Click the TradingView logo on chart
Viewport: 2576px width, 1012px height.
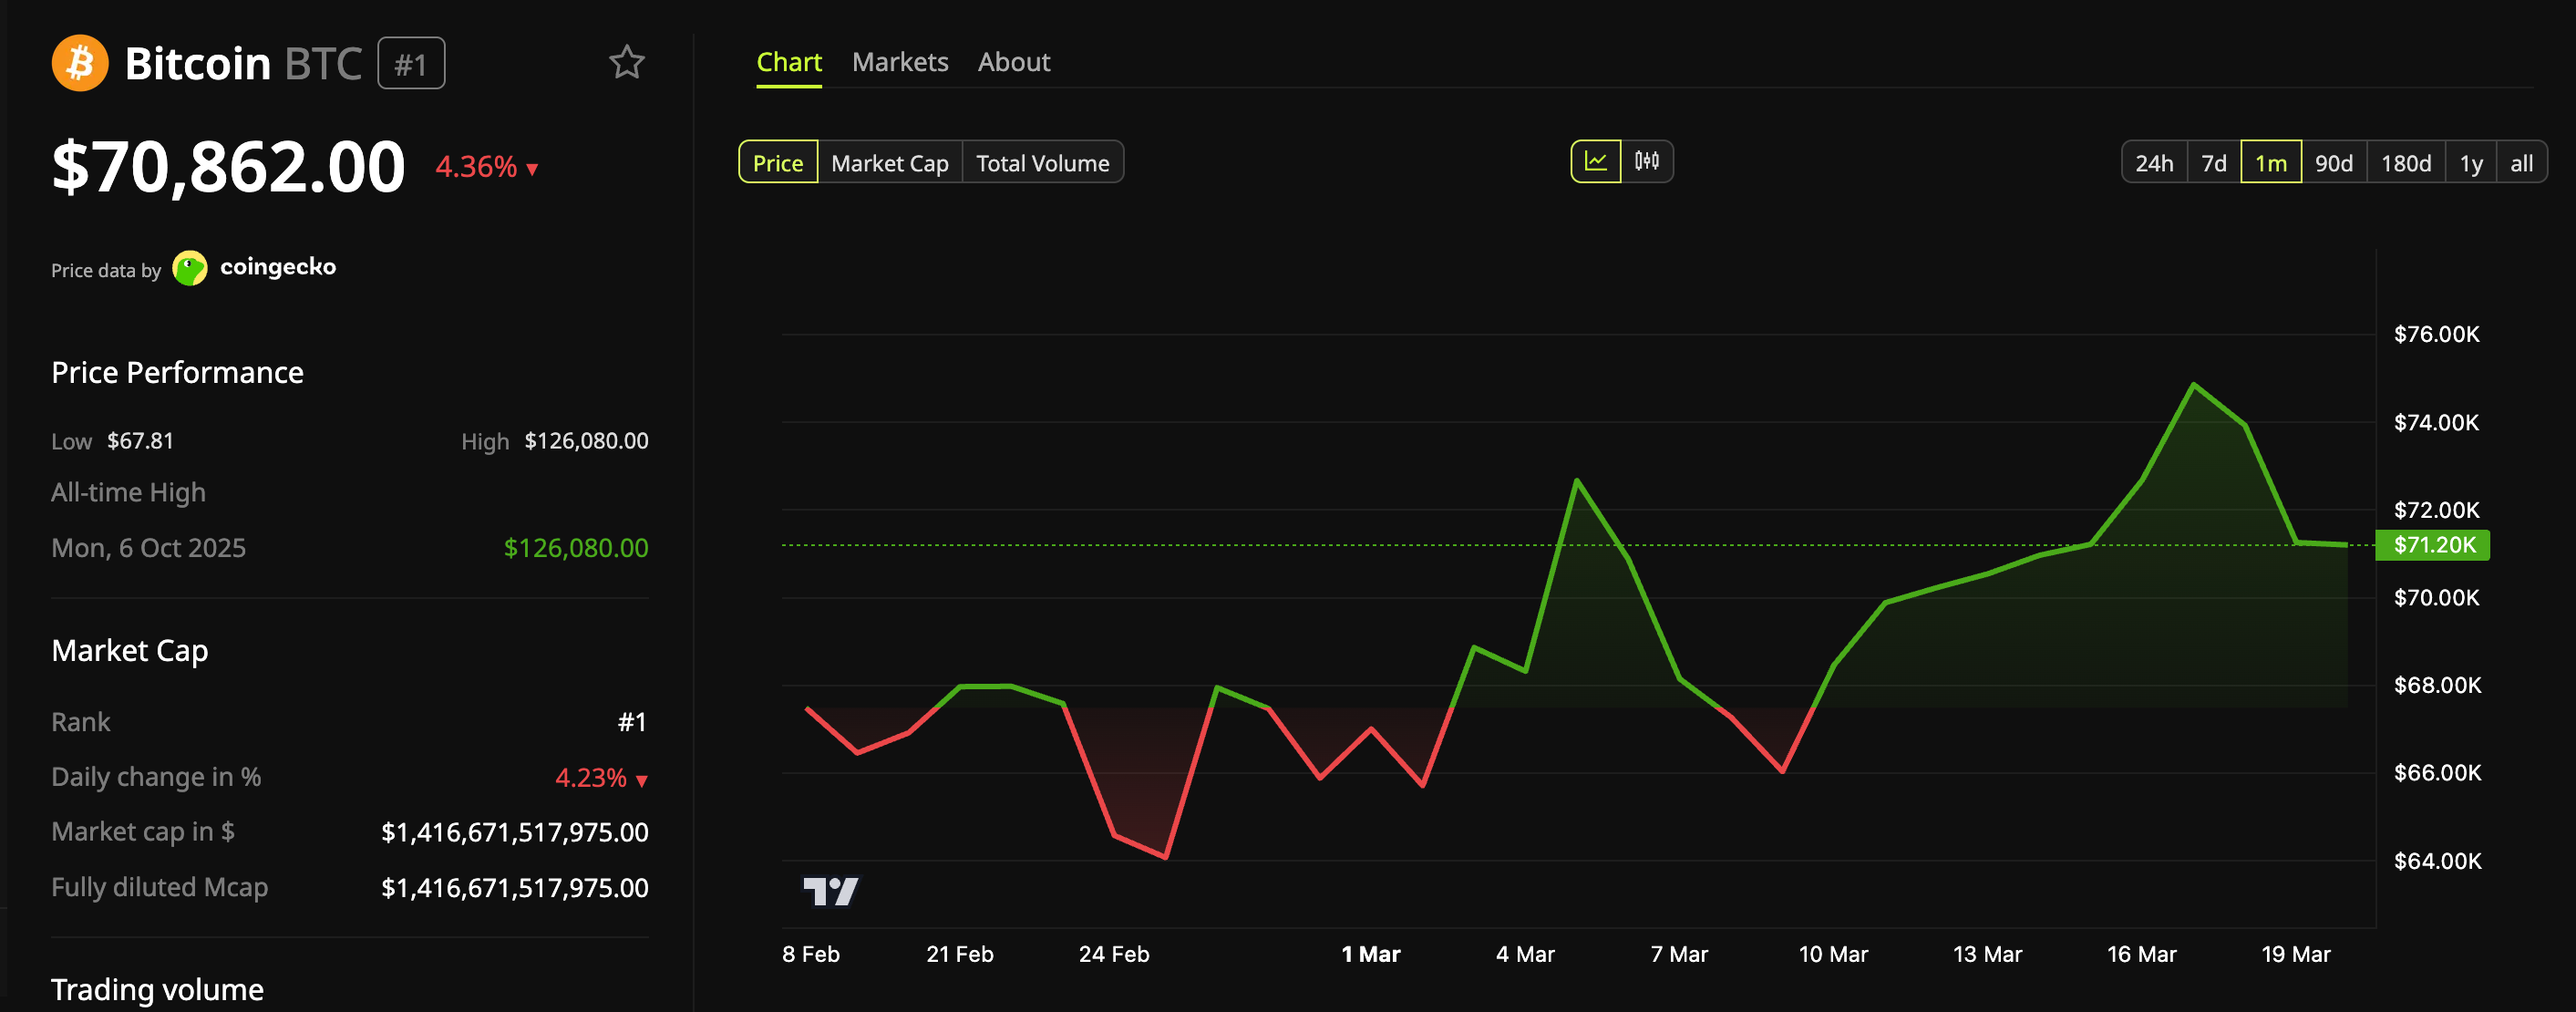click(830, 890)
